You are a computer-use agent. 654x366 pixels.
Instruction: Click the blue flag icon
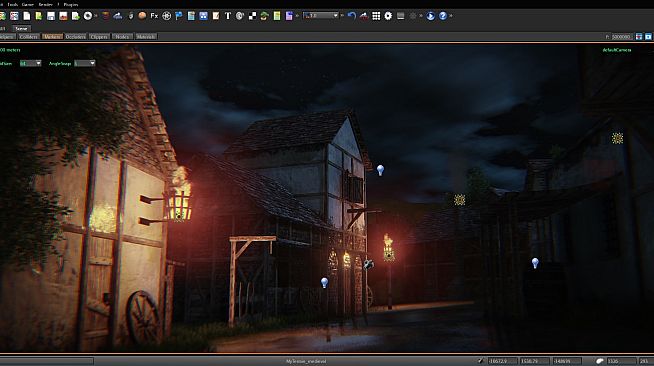click(179, 16)
